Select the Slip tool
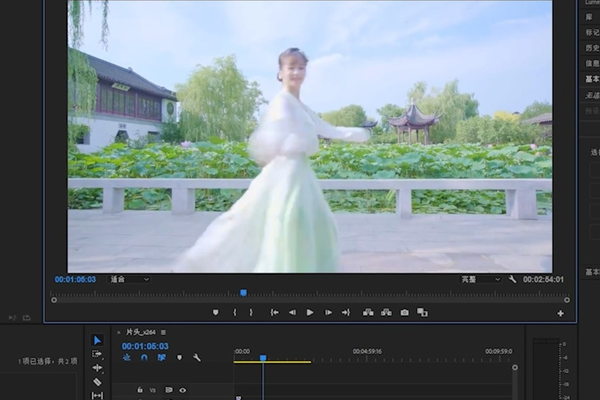The height and width of the screenshot is (400, 600). (x=97, y=395)
